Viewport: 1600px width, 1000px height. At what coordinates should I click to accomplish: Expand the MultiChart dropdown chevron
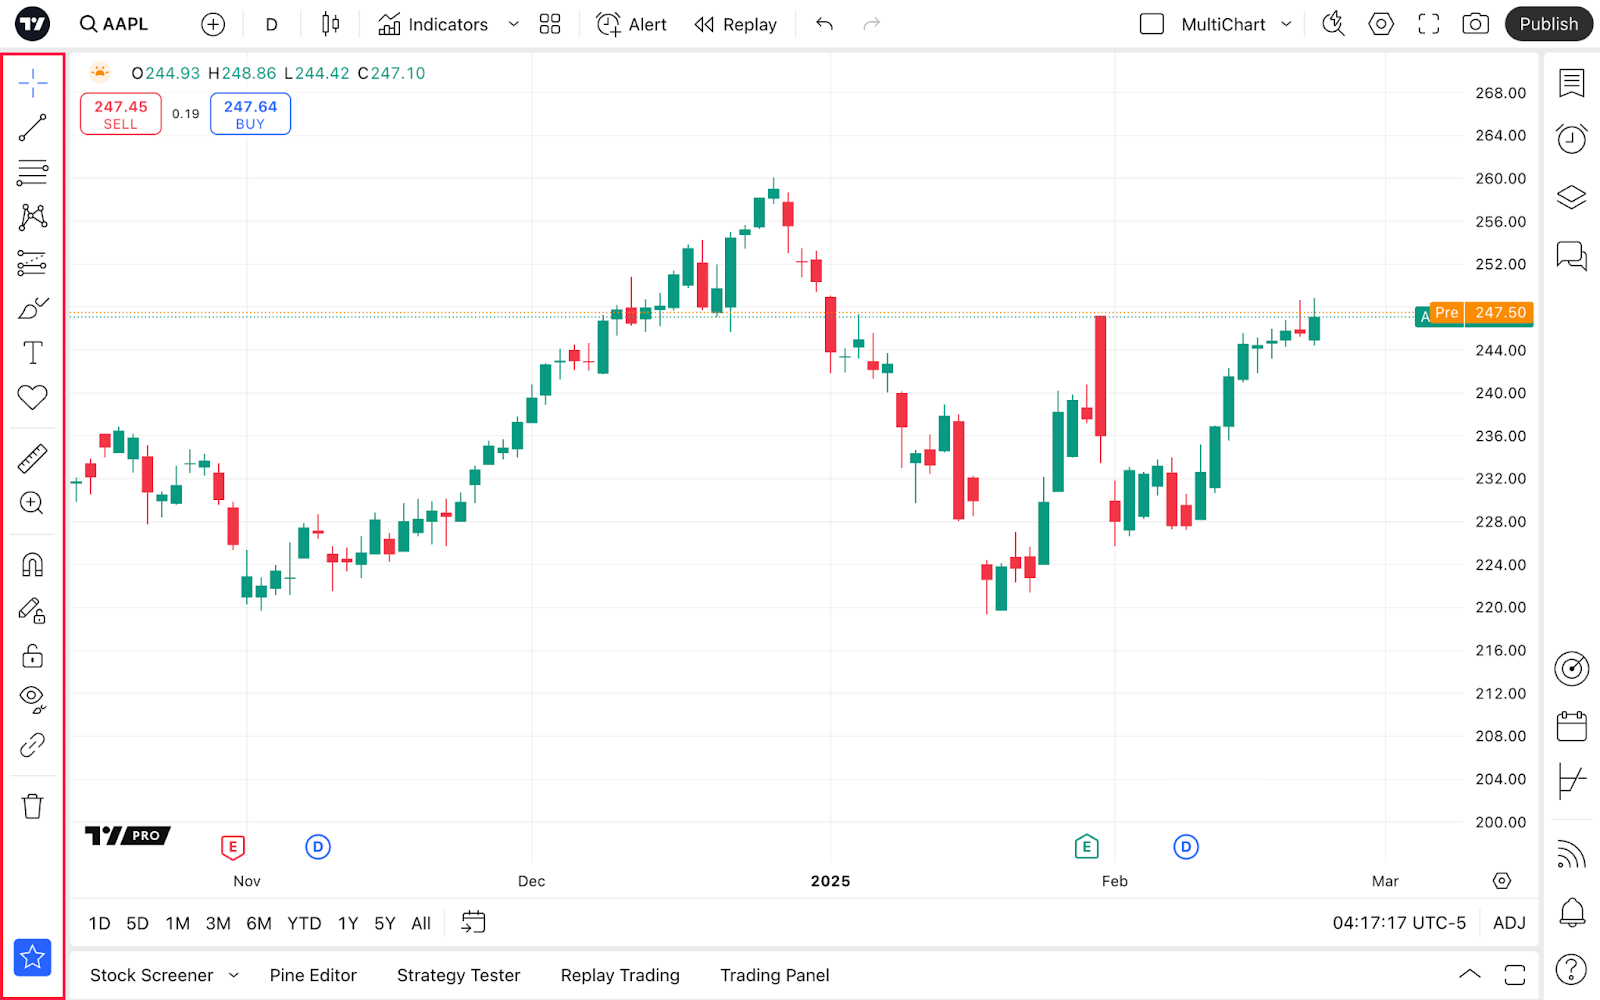tap(1286, 24)
